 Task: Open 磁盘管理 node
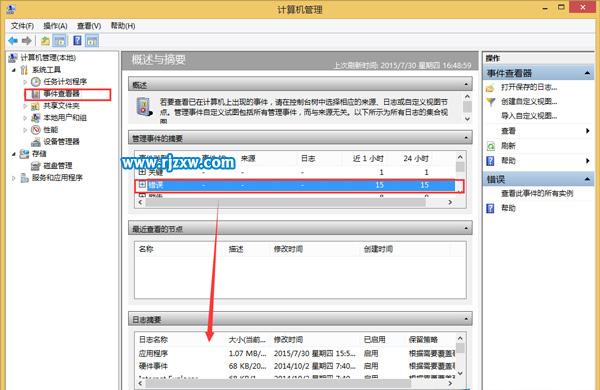(x=58, y=166)
